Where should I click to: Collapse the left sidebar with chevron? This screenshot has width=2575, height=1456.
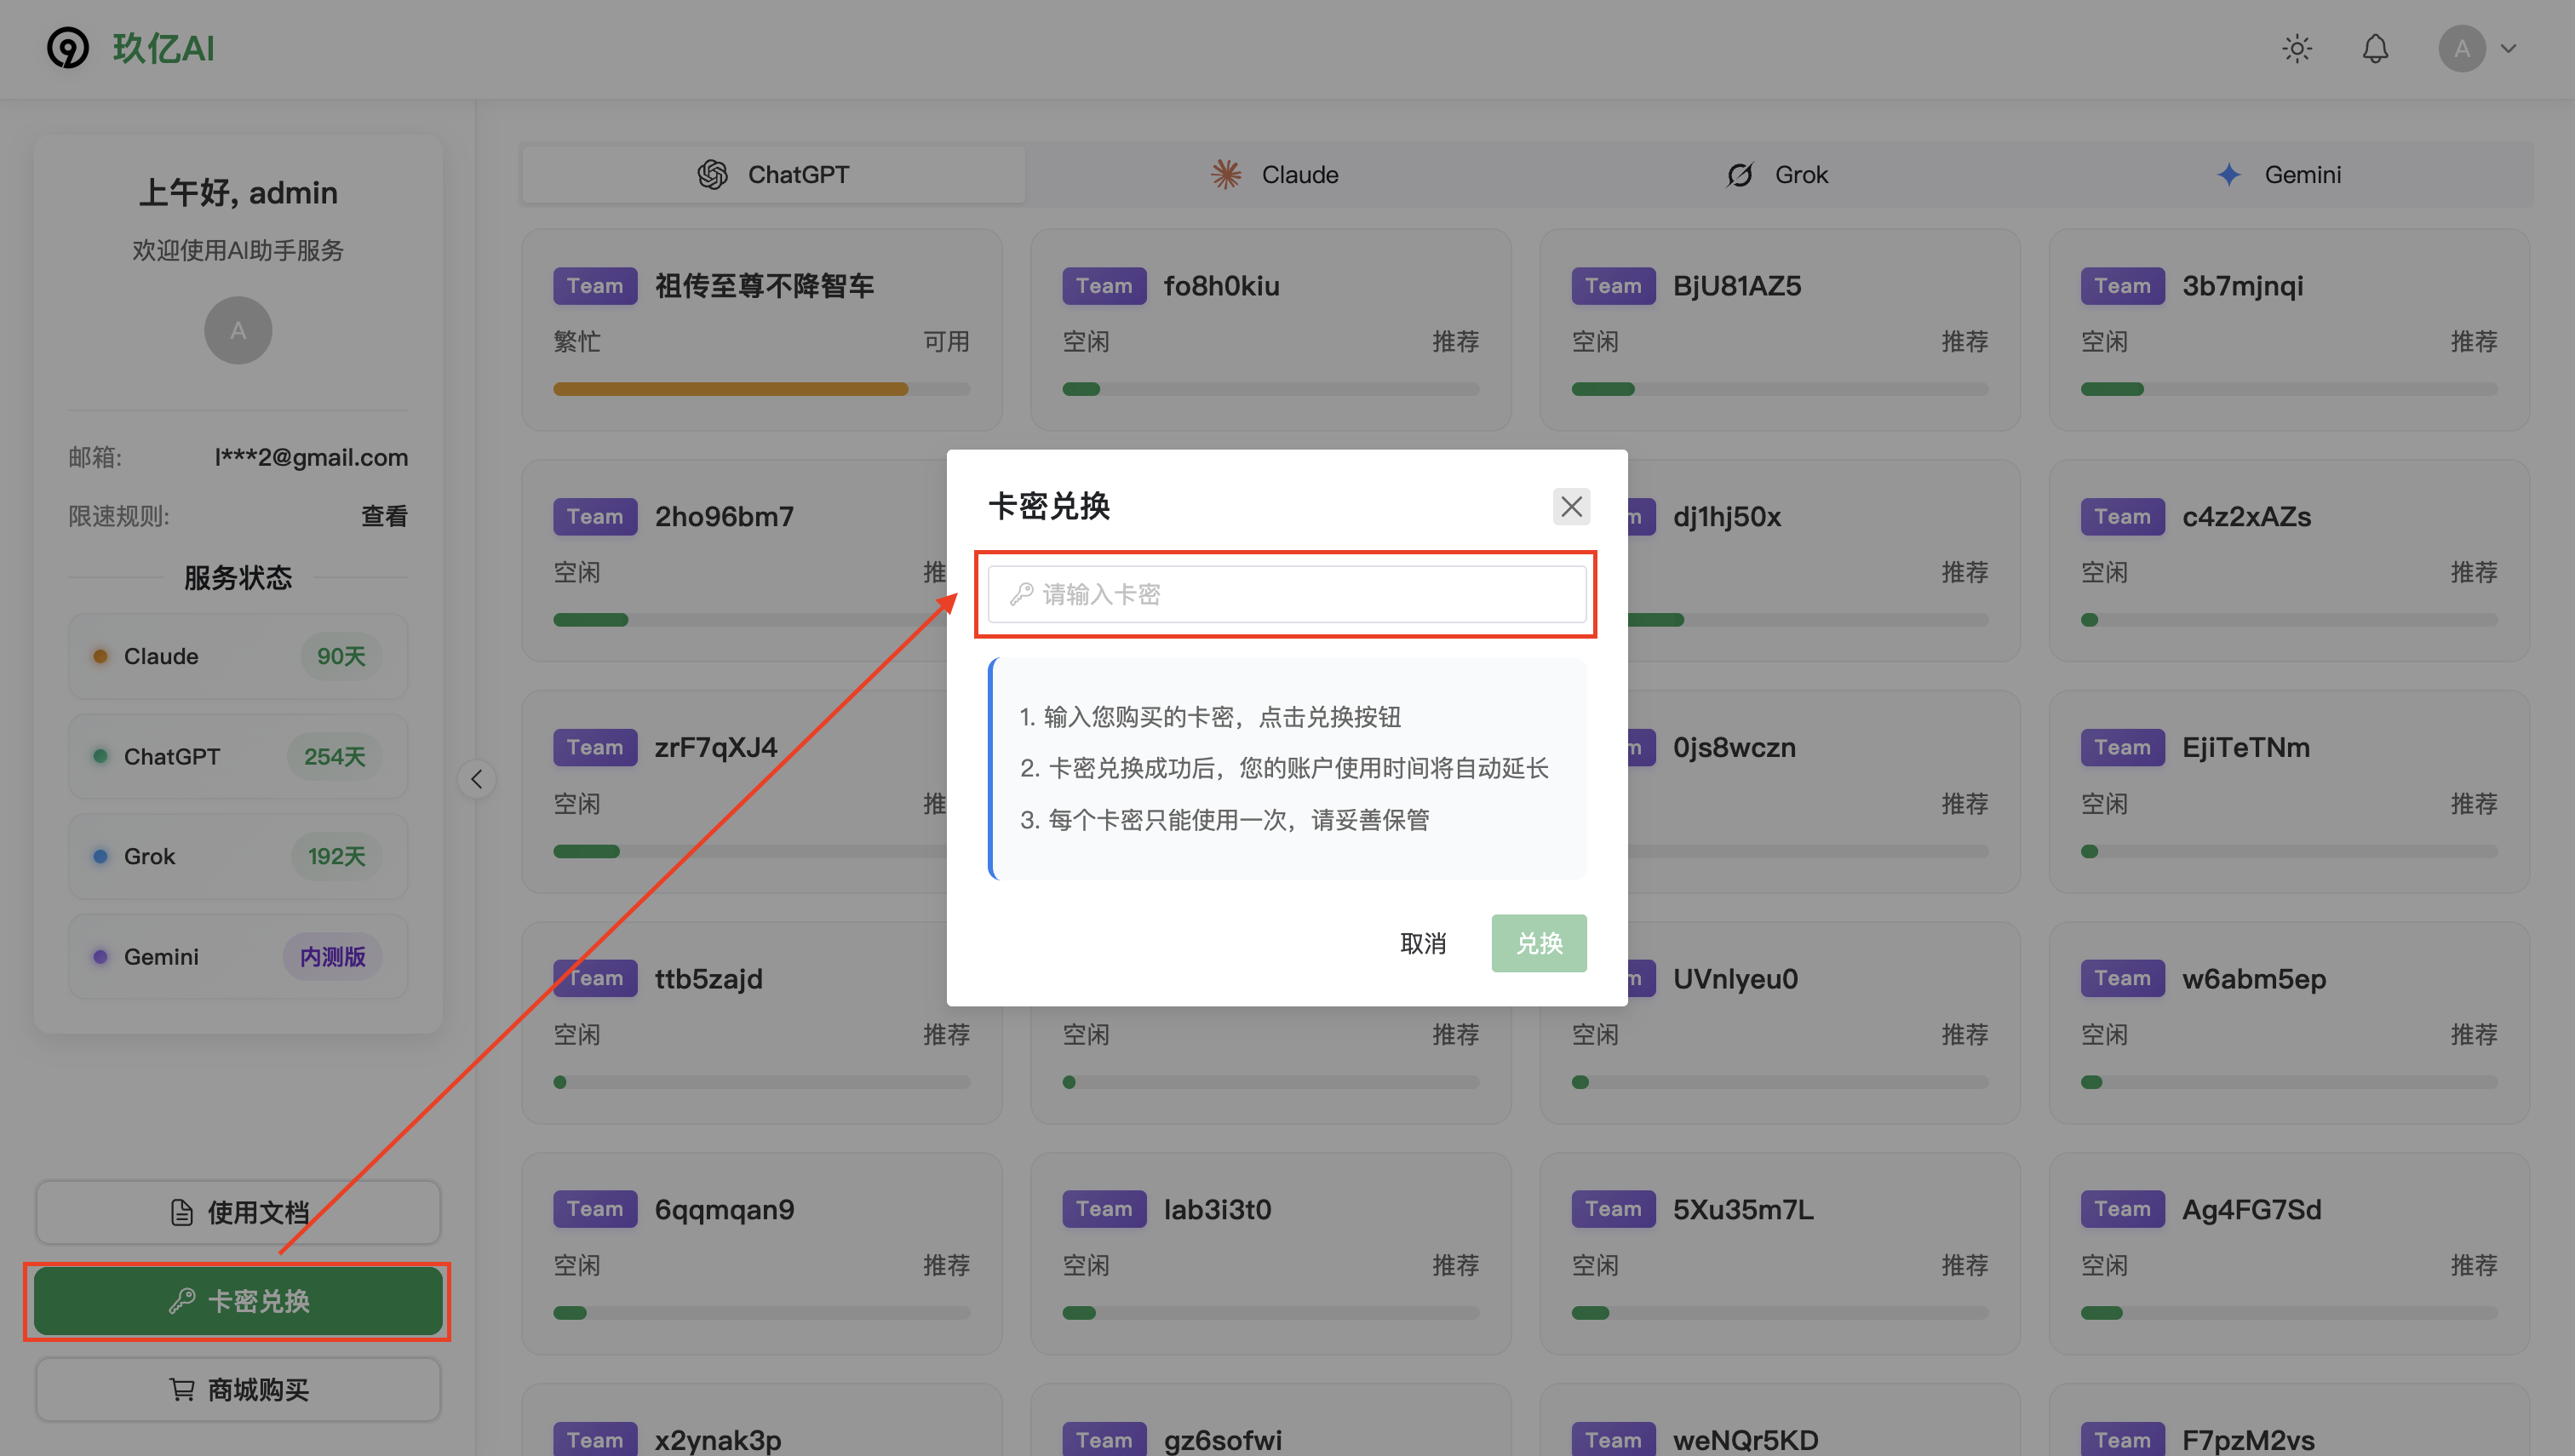click(x=477, y=779)
